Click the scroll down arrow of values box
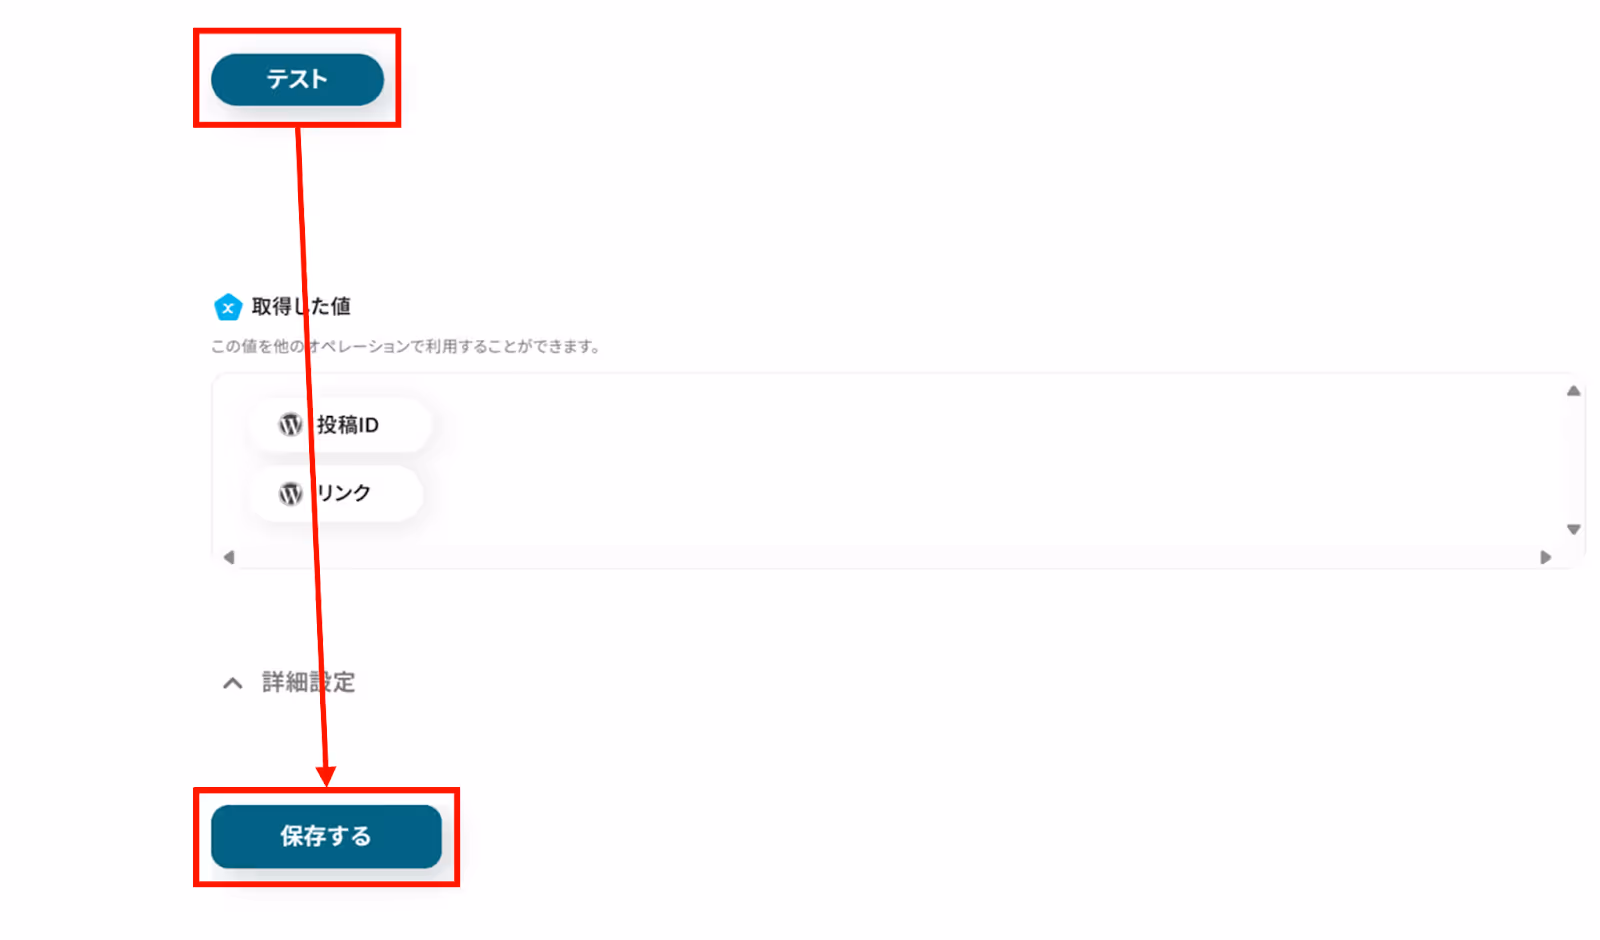1600x940 pixels. (1573, 529)
